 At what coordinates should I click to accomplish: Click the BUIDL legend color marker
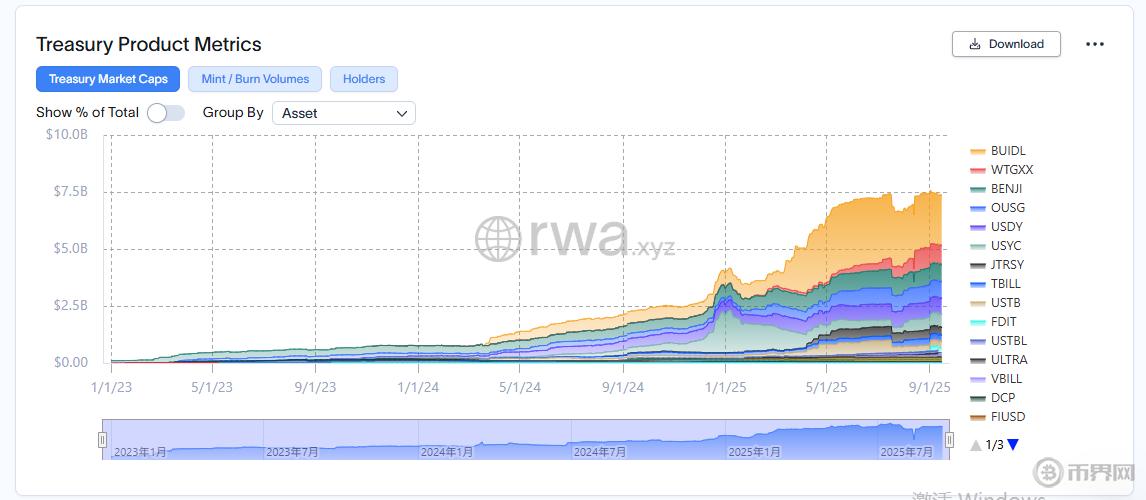click(978, 152)
